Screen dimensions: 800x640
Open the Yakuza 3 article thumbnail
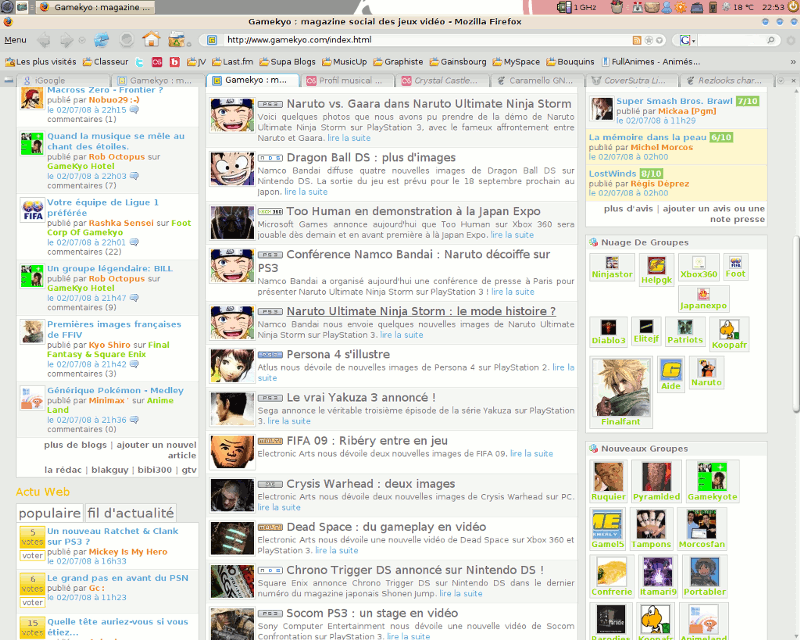[232, 409]
